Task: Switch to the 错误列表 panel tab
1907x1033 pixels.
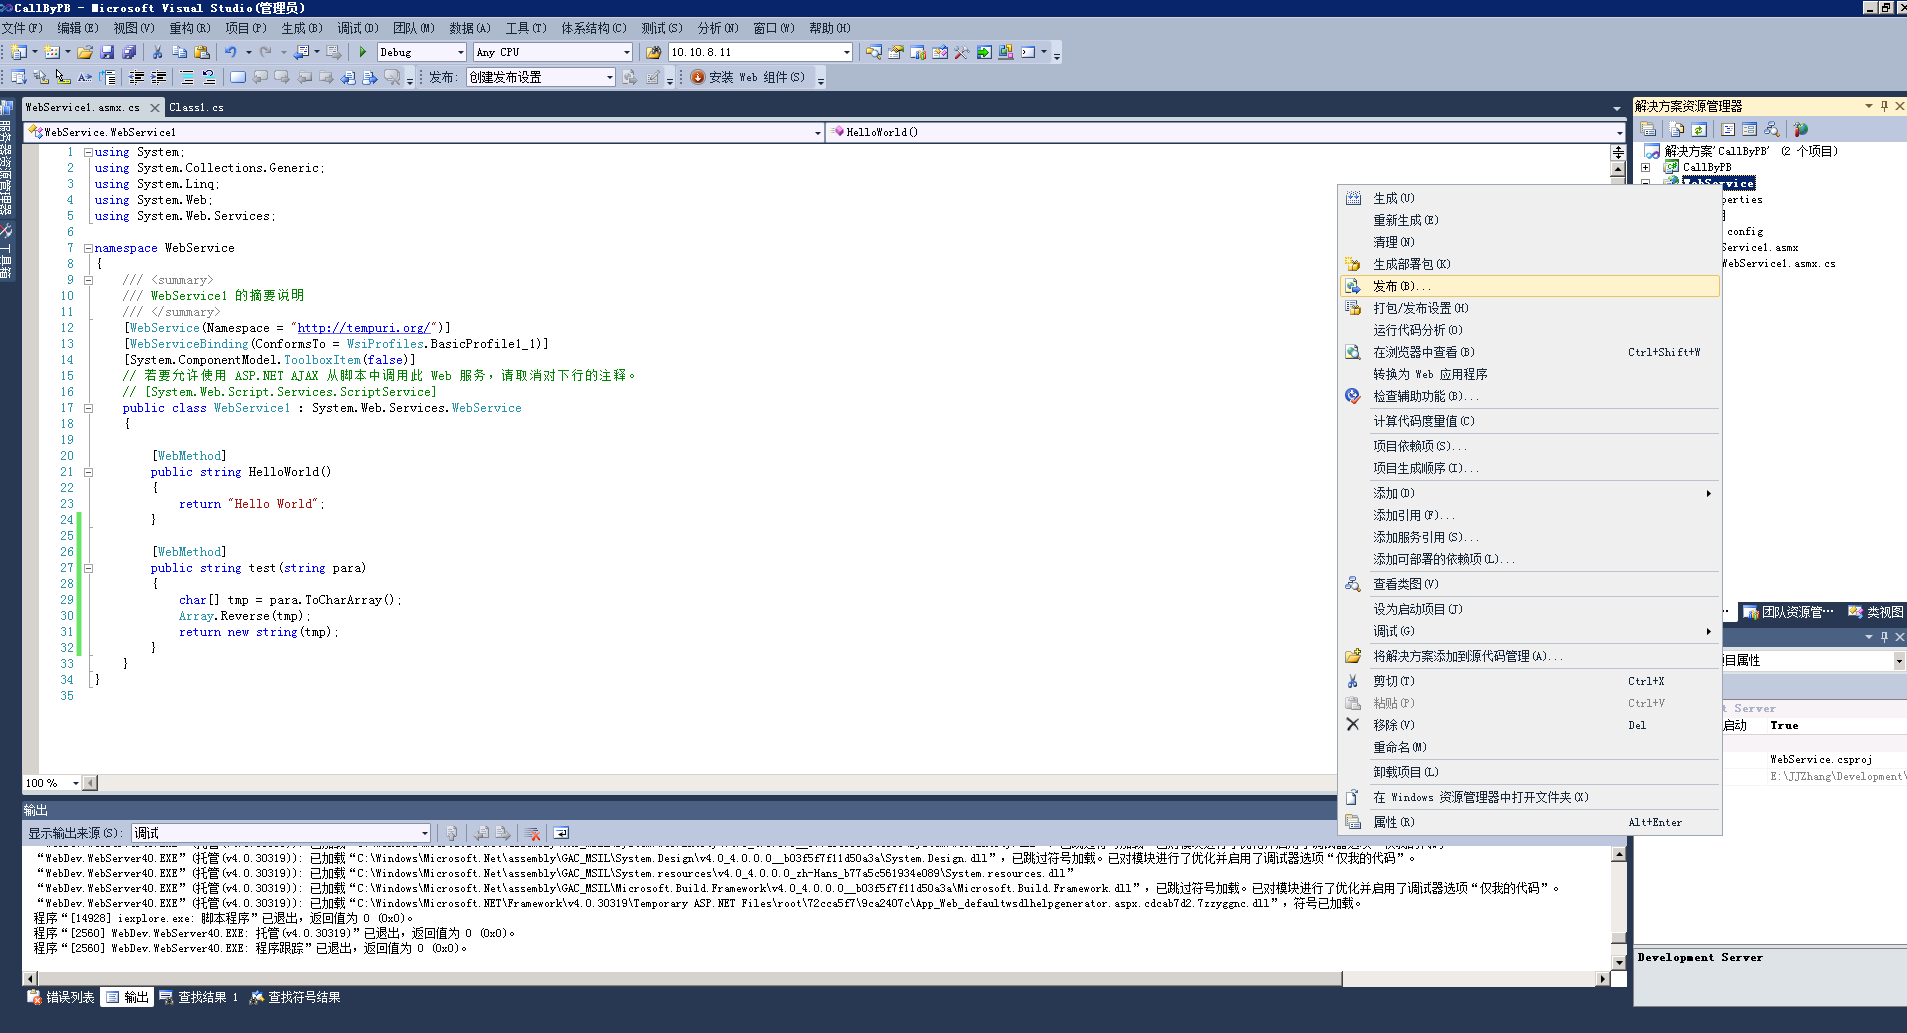Action: (68, 997)
